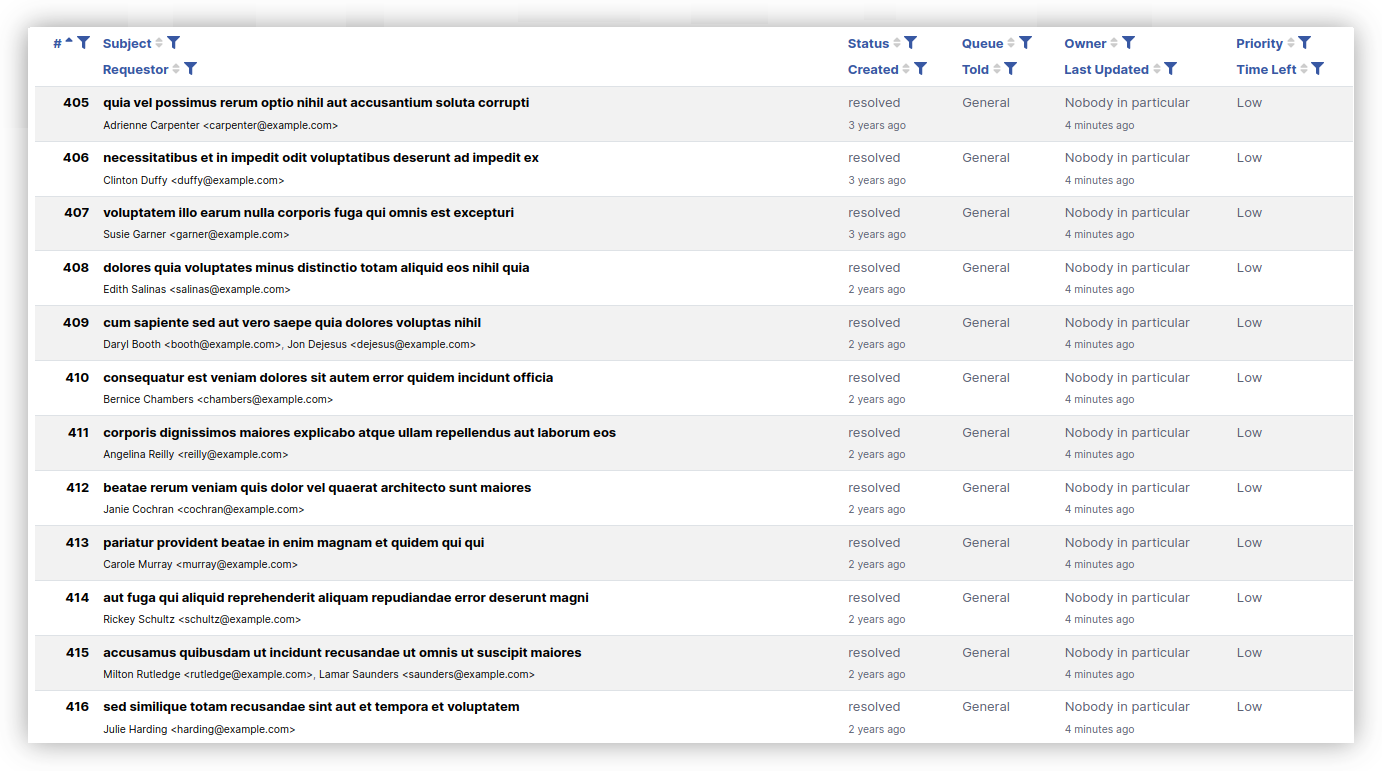
Task: Open the Last Updated column filter
Action: pyautogui.click(x=1170, y=69)
